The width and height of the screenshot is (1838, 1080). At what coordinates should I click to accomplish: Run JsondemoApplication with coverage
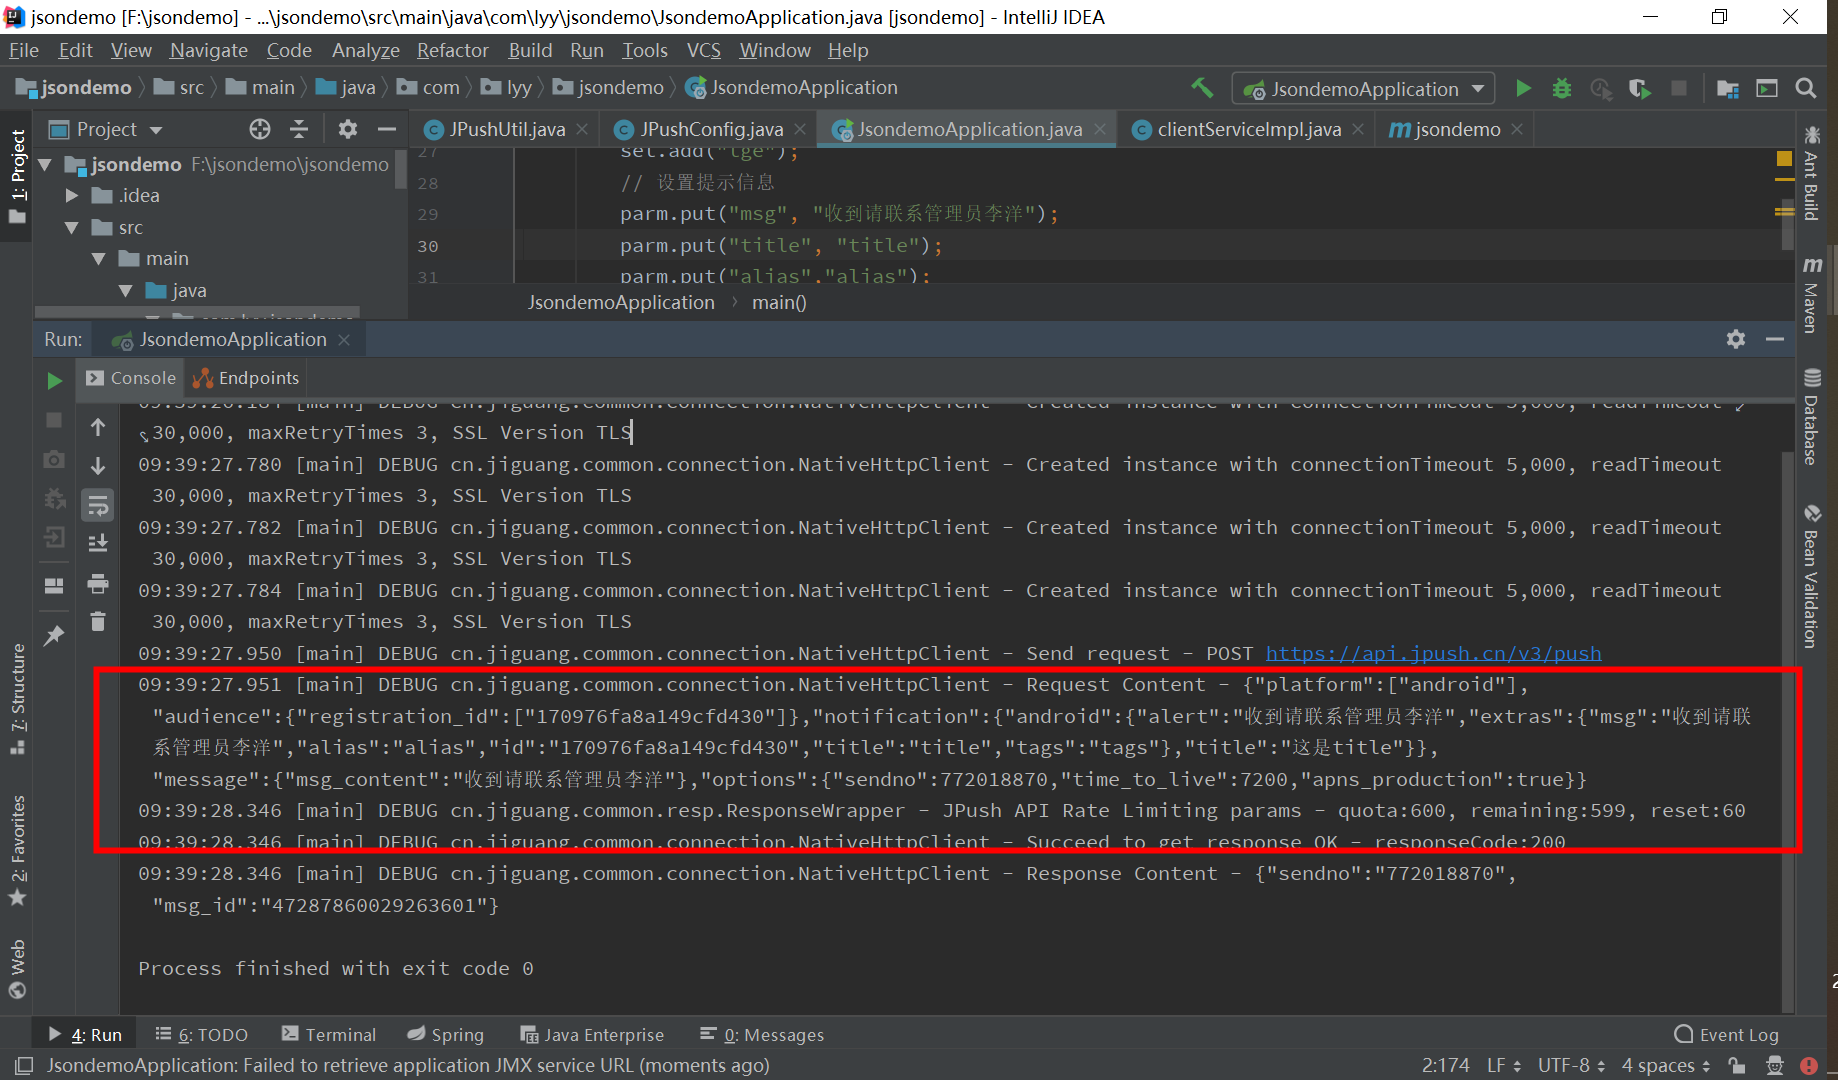[x=1640, y=88]
